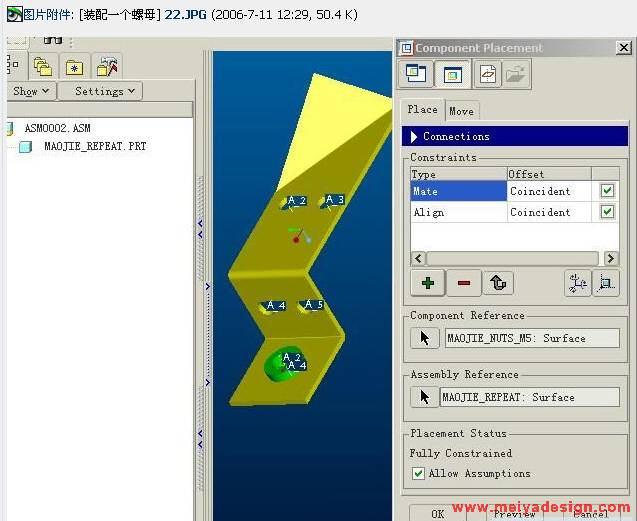Image resolution: width=637 pixels, height=521 pixels.
Task: Open the Show dropdown menu
Action: coord(31,91)
